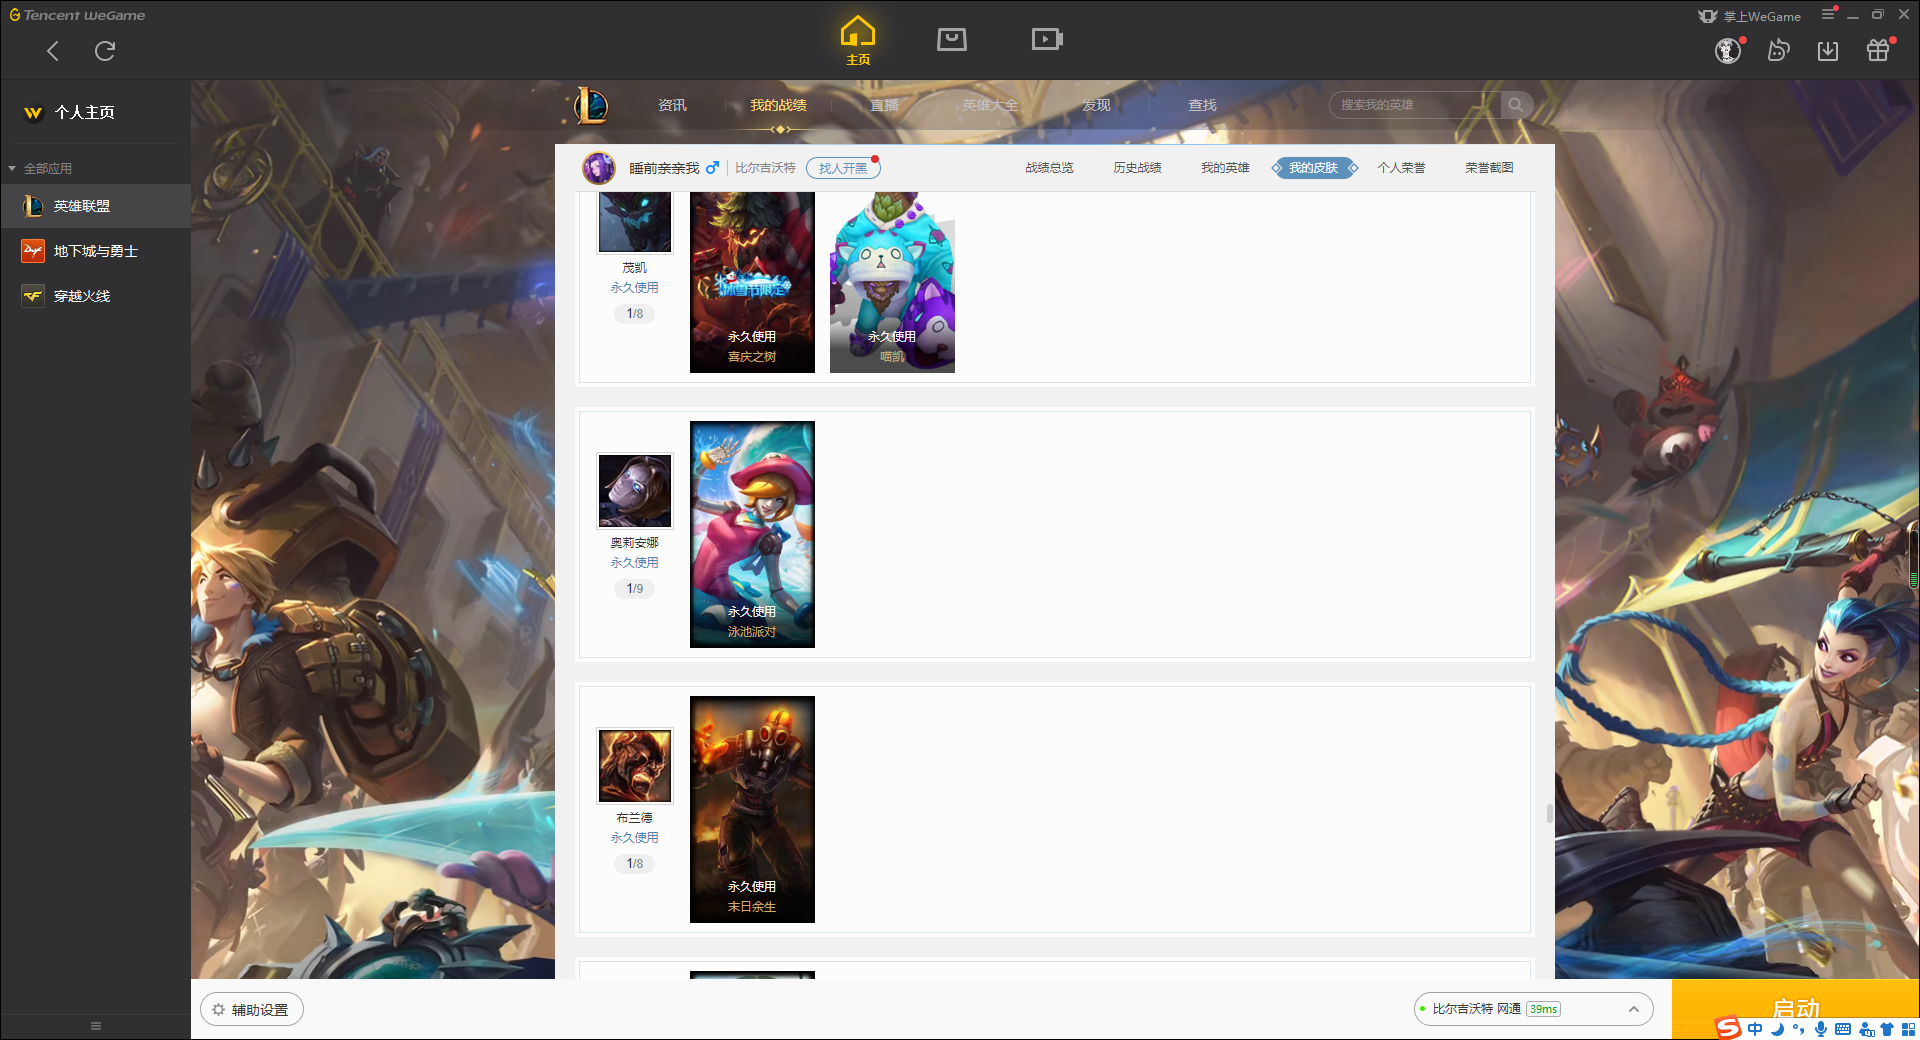Open the 末日余生 skin card

(x=752, y=809)
